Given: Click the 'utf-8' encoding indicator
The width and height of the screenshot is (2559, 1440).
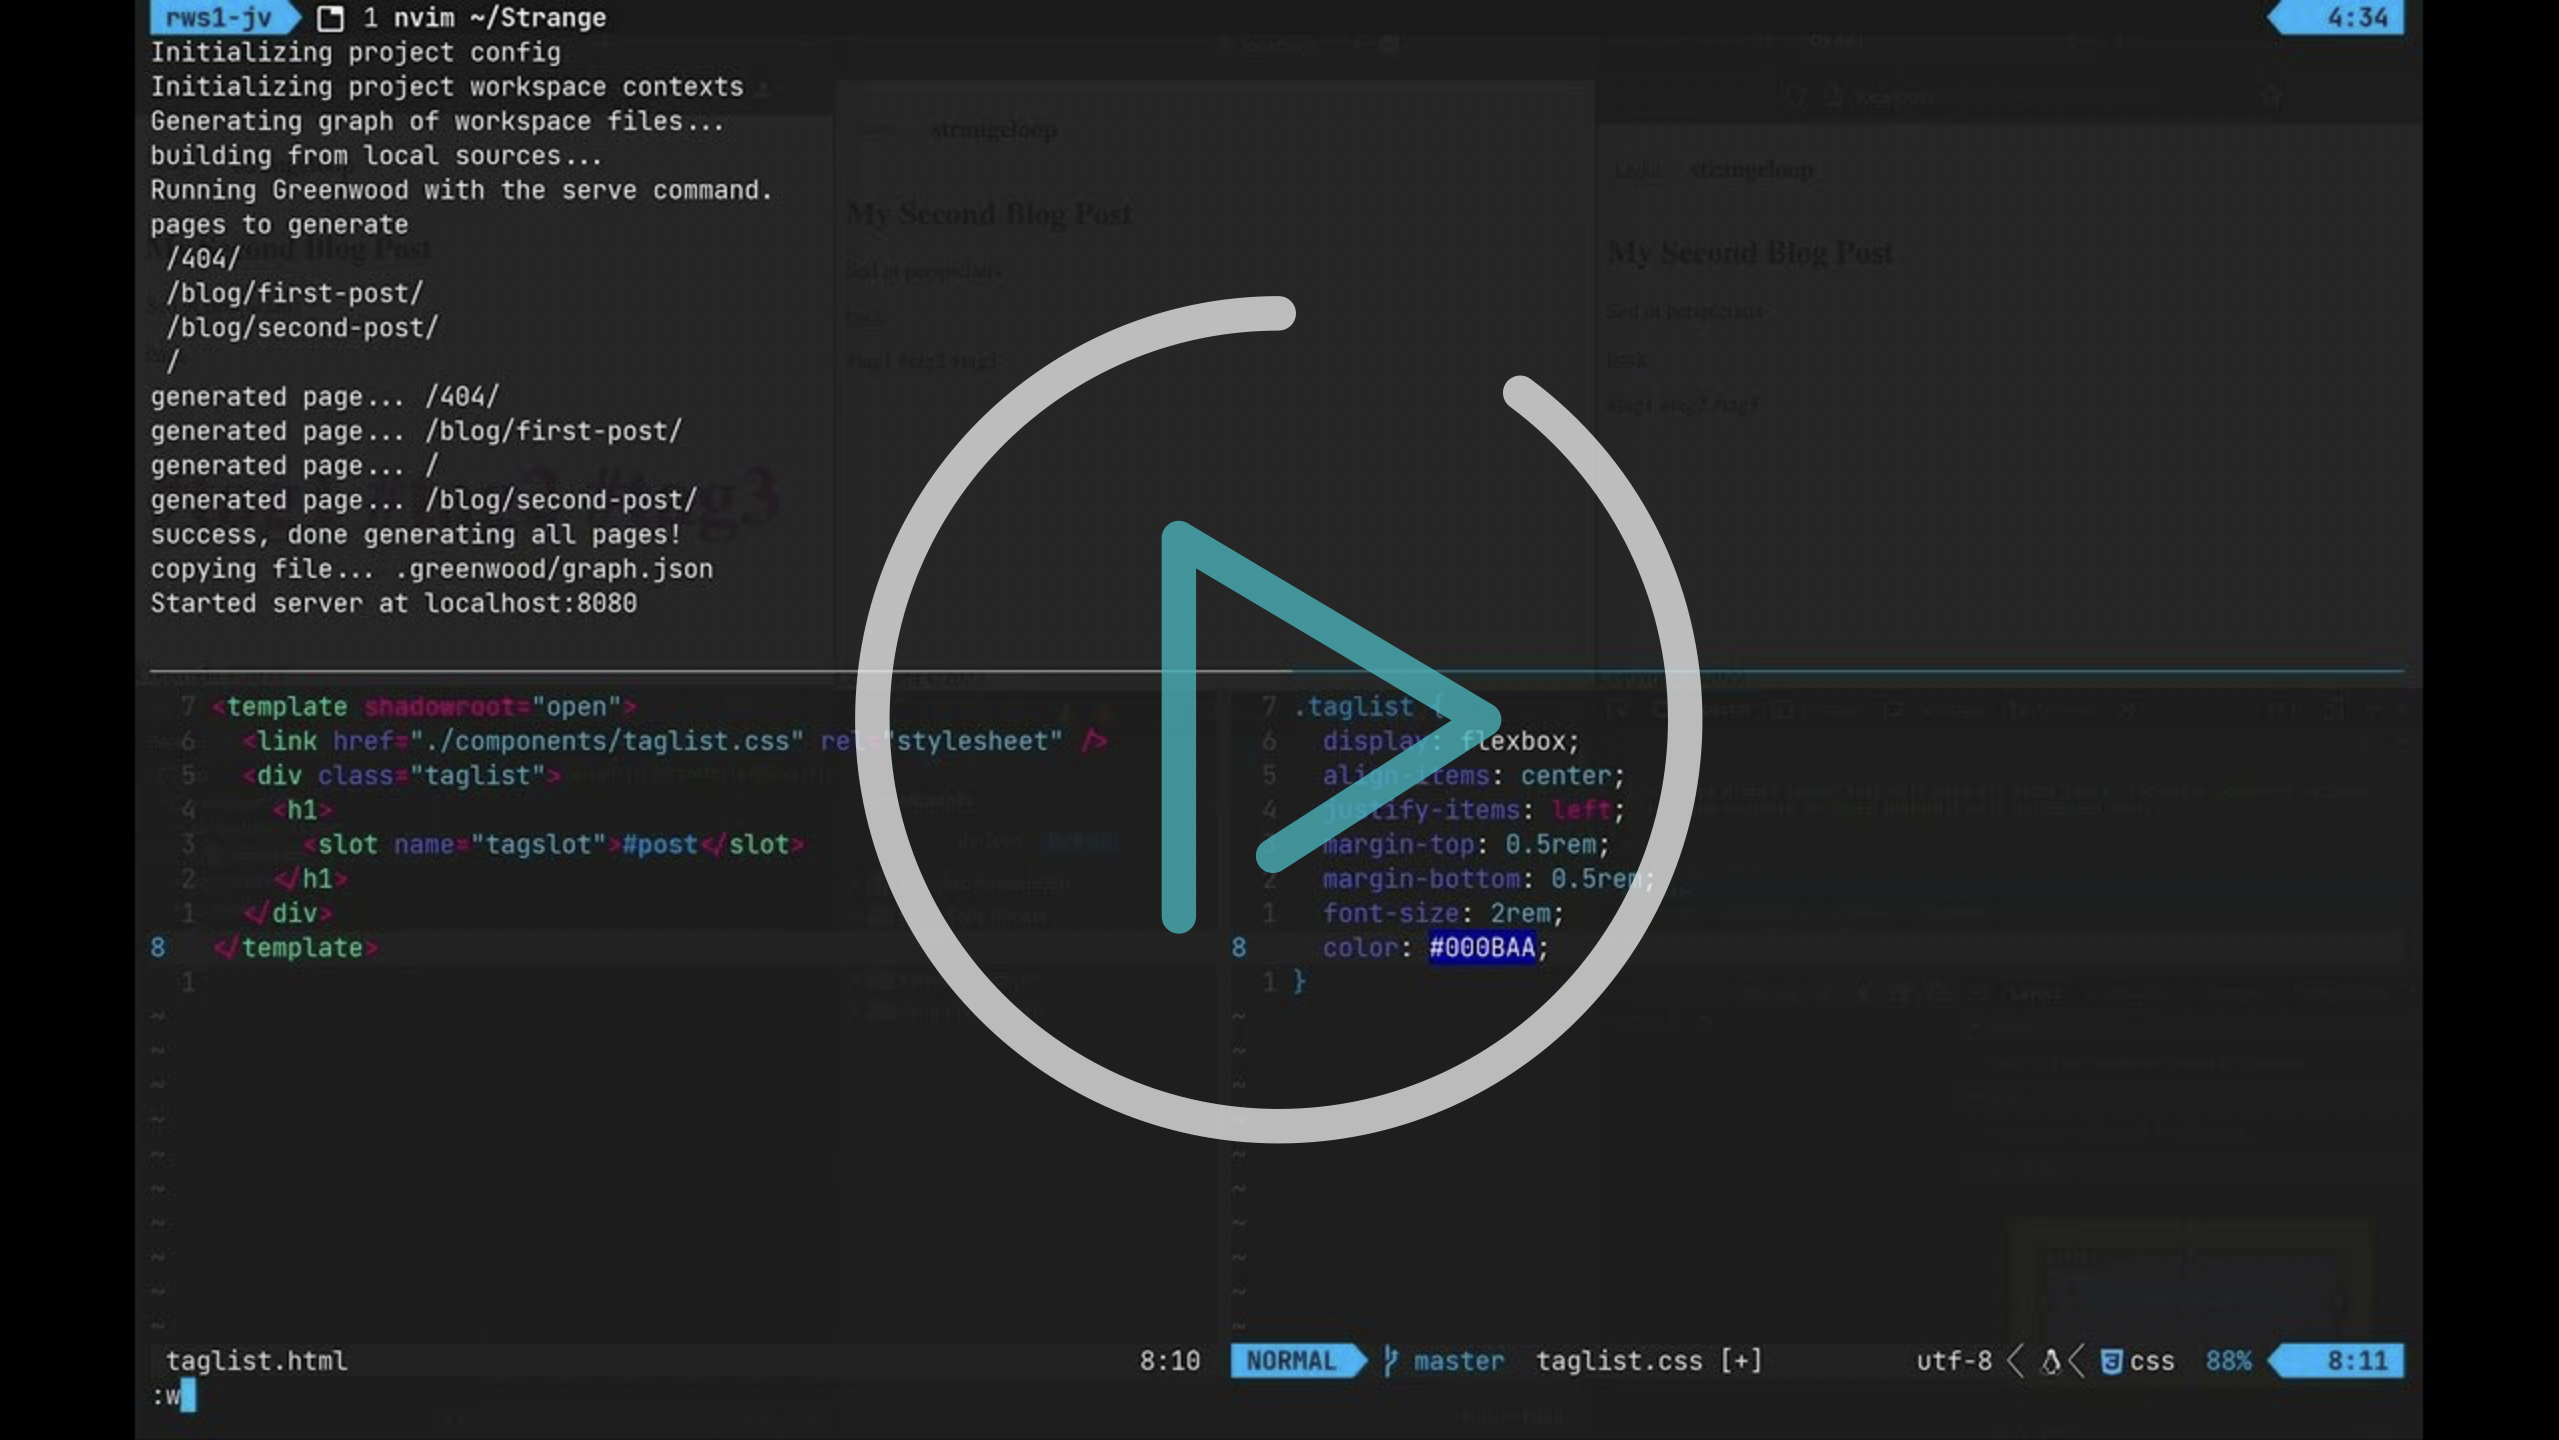Looking at the screenshot, I should tap(1954, 1361).
